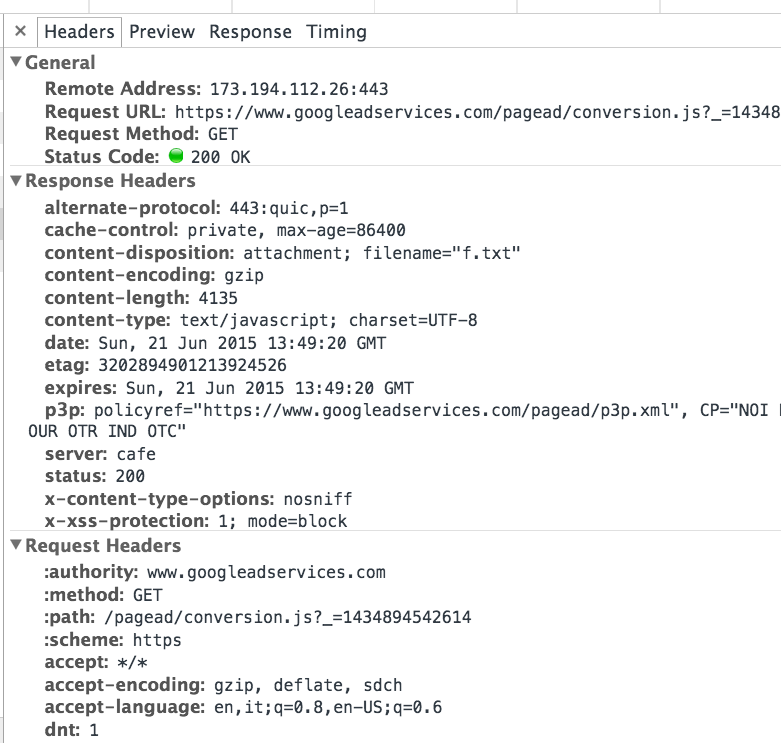
Task: Select the Headers tab
Action: [x=79, y=32]
